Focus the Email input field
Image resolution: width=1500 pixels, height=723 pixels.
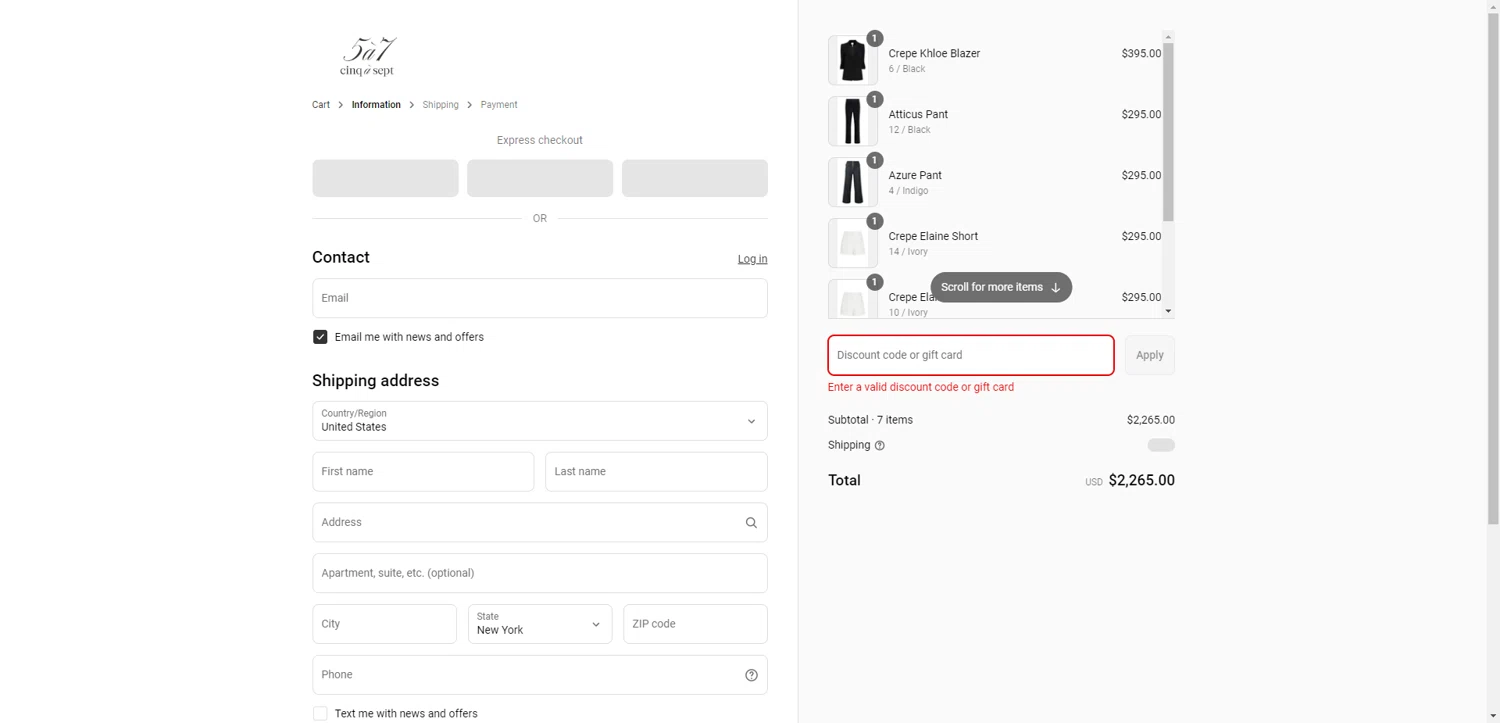[540, 298]
